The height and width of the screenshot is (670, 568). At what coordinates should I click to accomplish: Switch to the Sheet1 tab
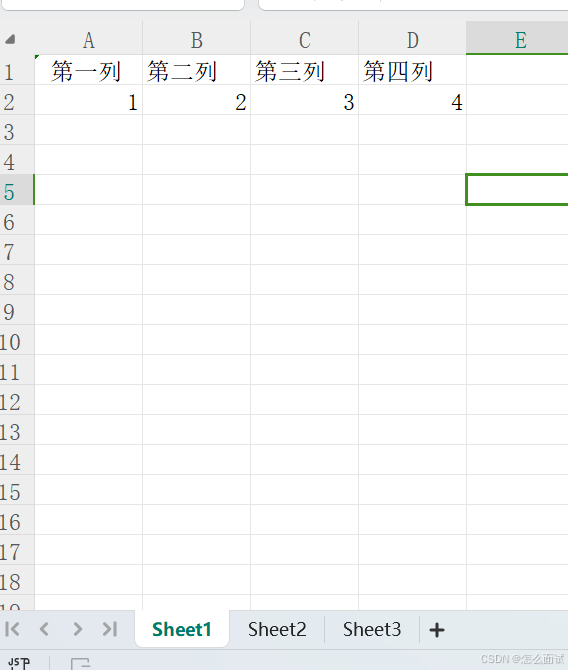pos(182,629)
